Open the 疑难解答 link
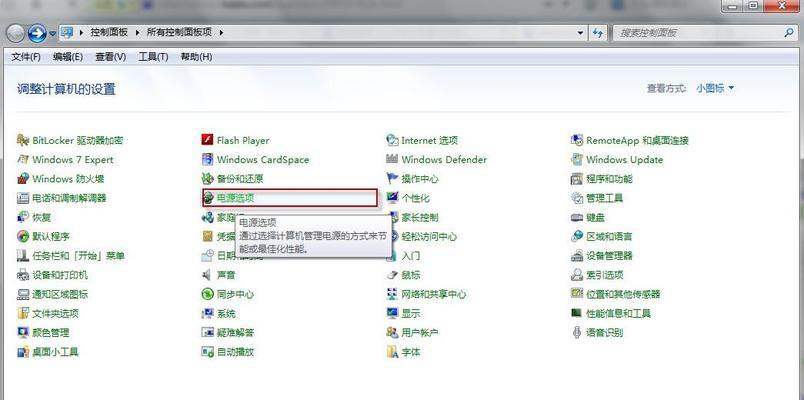The height and width of the screenshot is (400, 804). click(x=235, y=332)
